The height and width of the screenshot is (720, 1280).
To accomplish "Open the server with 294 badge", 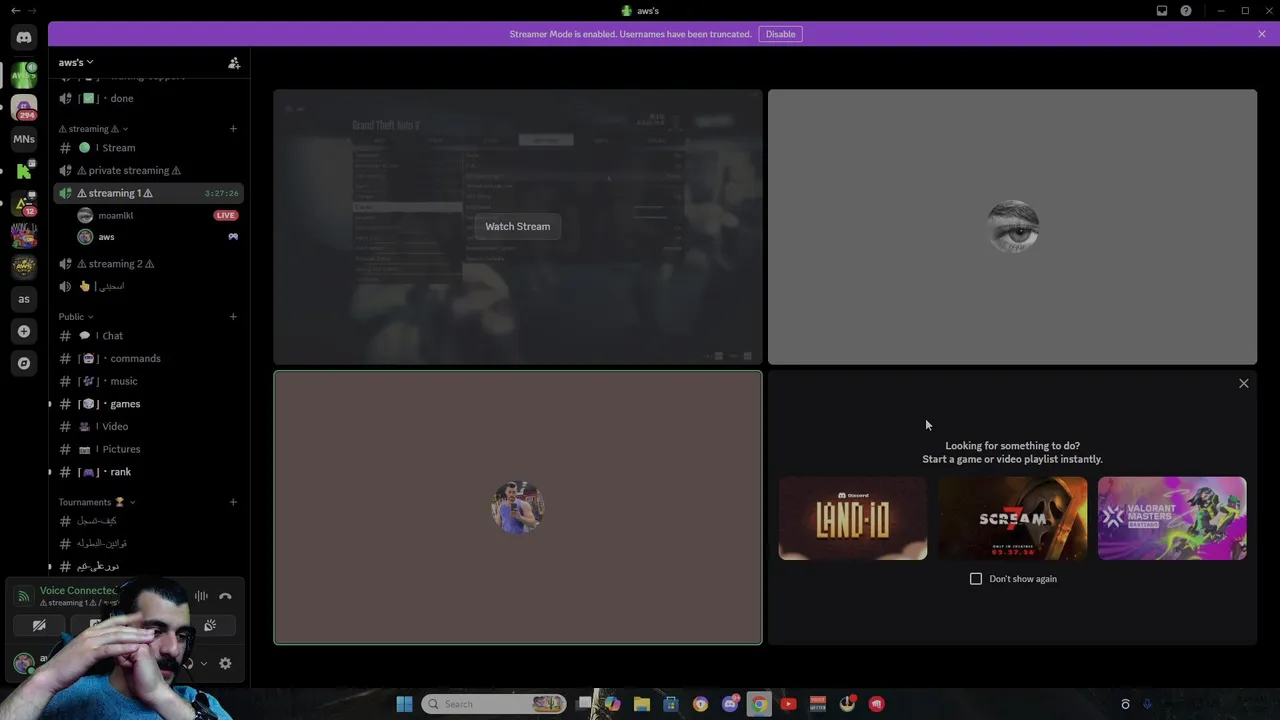I will click(24, 107).
